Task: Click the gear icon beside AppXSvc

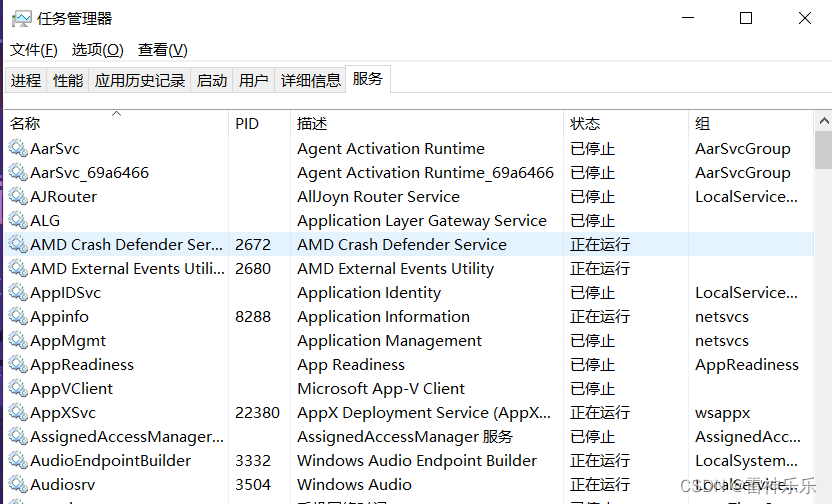Action: [18, 412]
